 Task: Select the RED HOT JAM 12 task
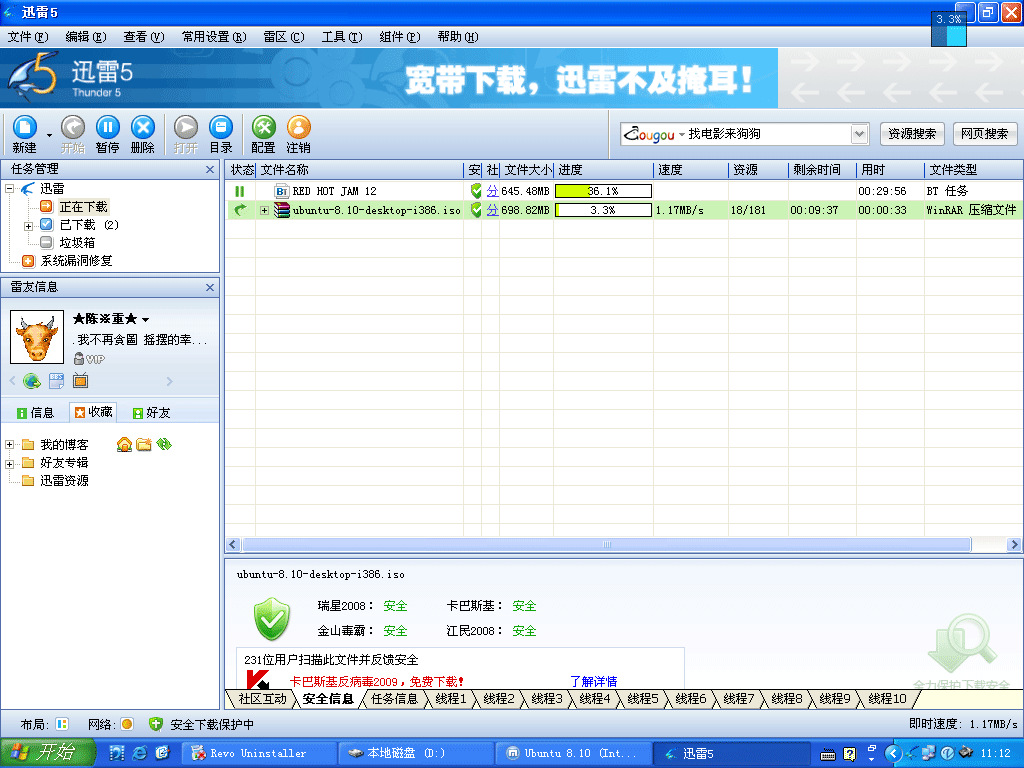(x=334, y=191)
